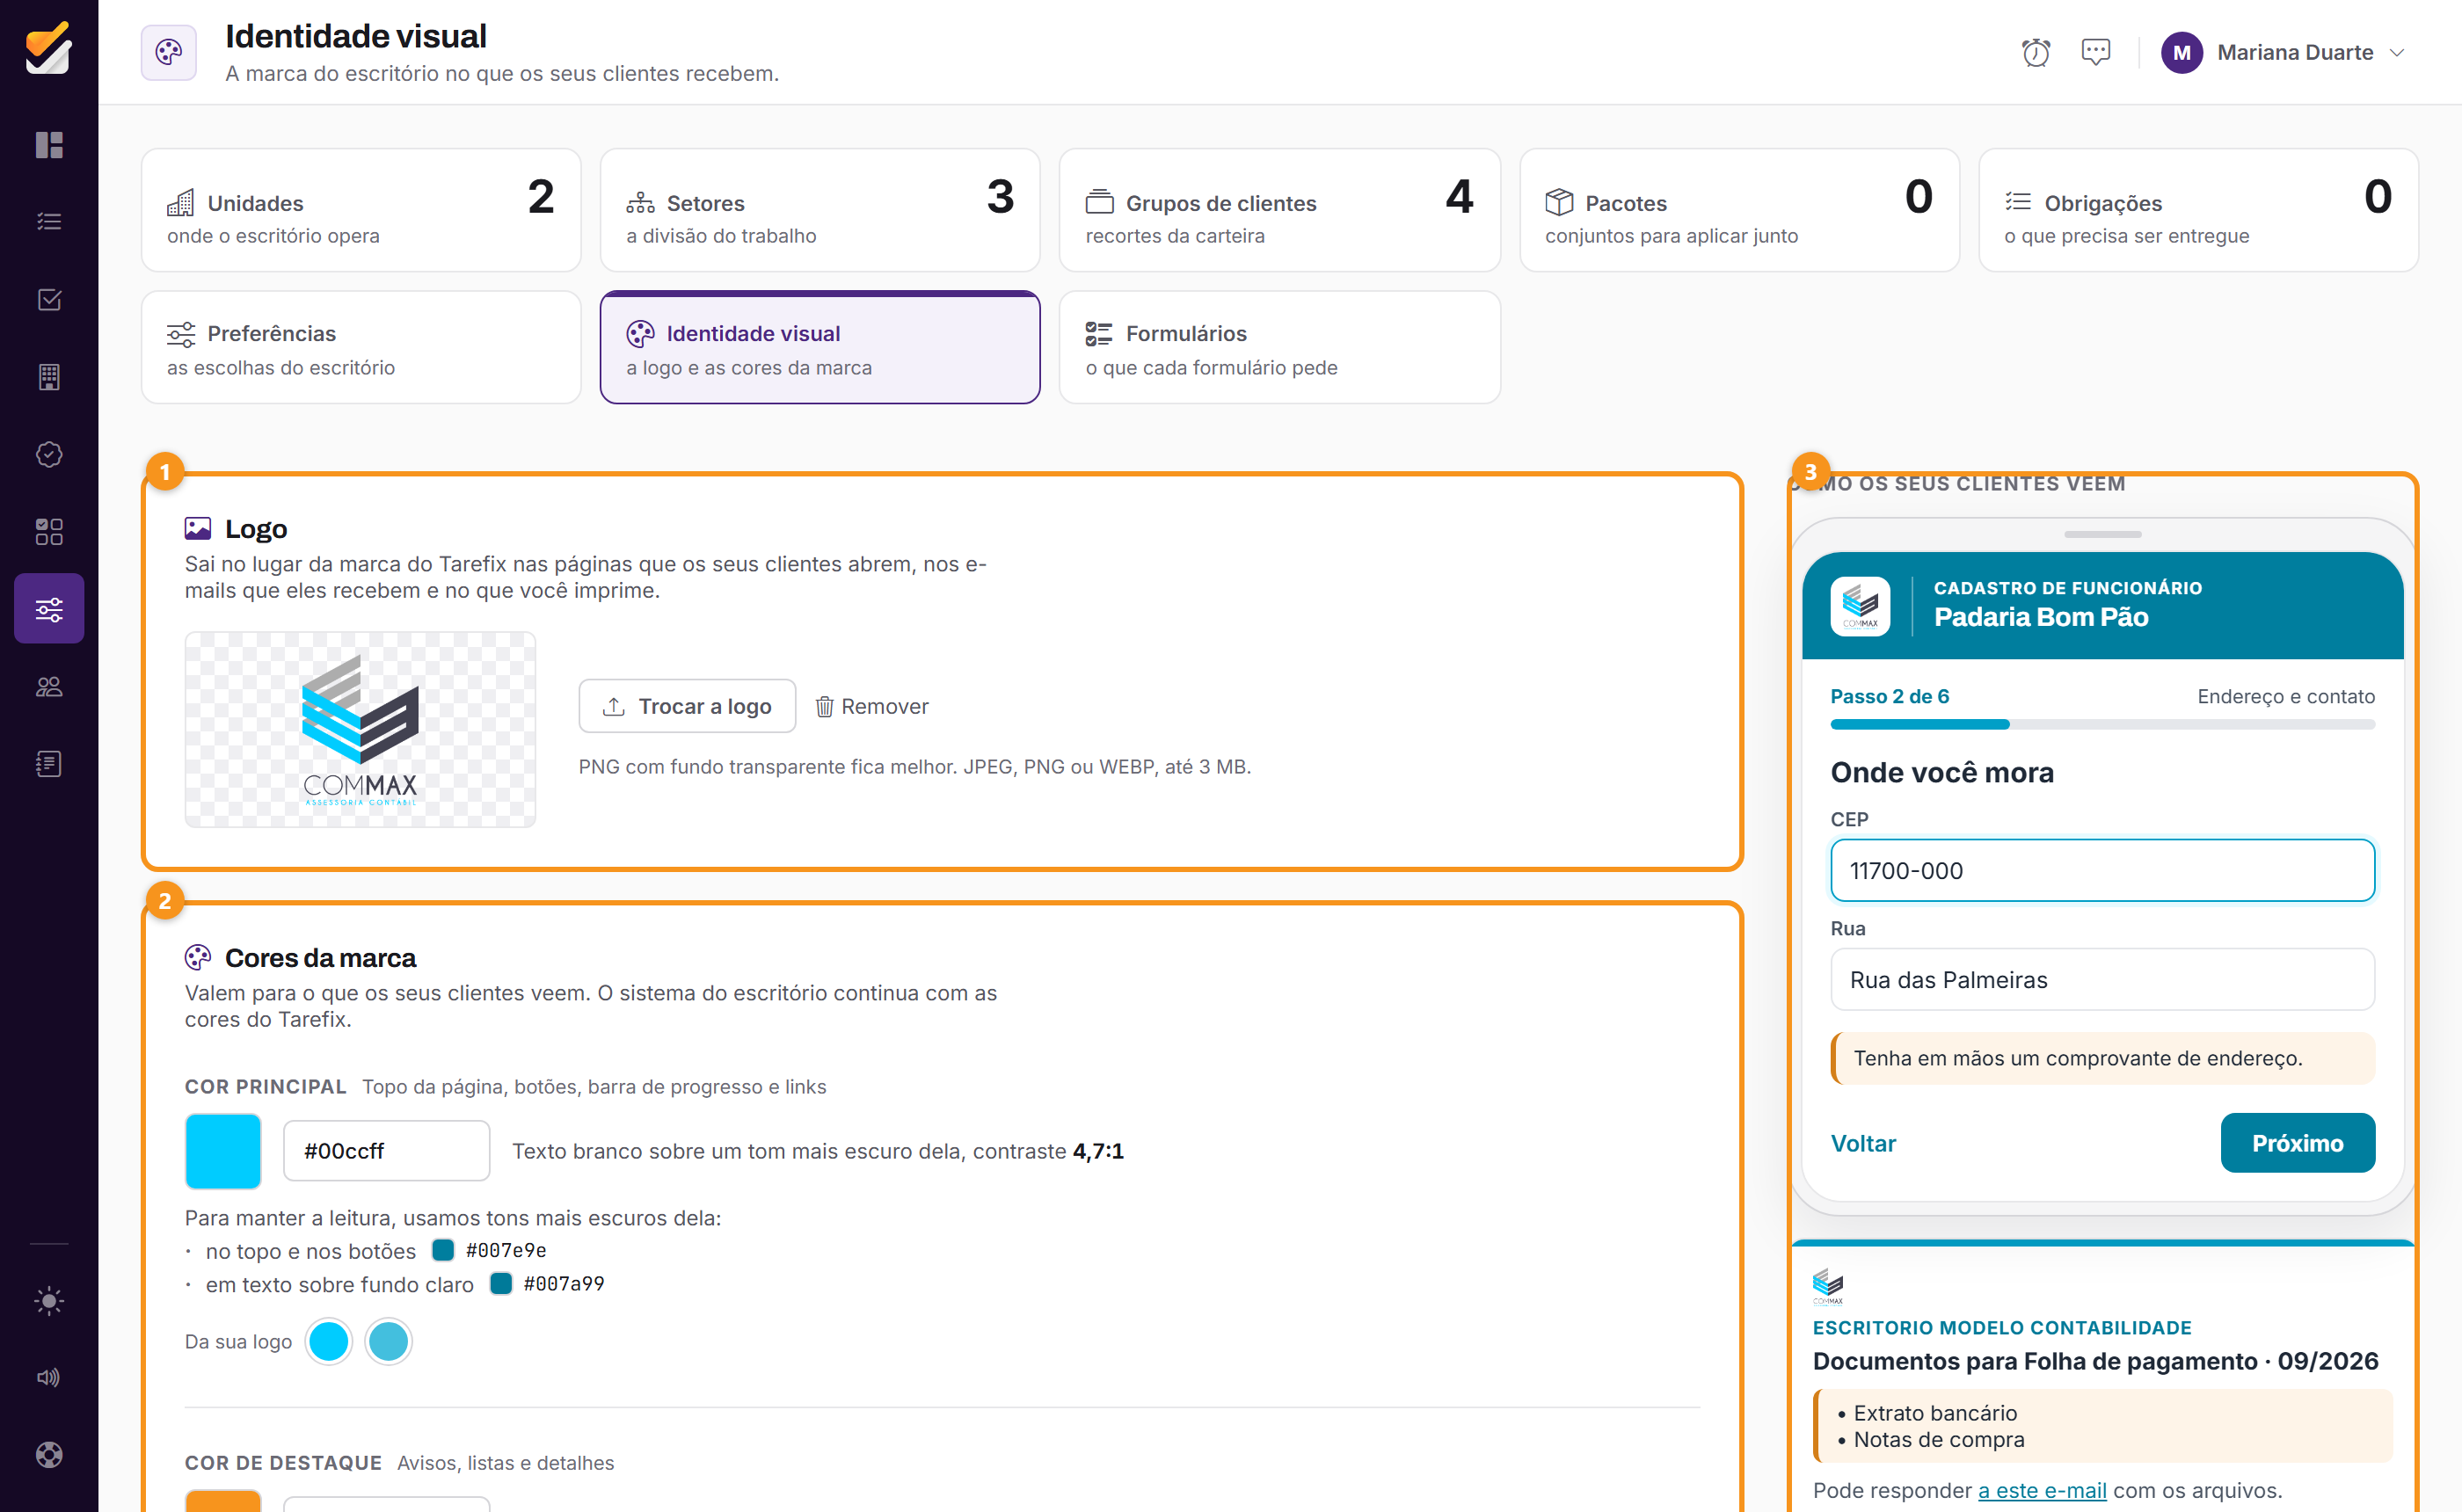
Task: Pick the first logo color suggestion
Action: click(328, 1341)
